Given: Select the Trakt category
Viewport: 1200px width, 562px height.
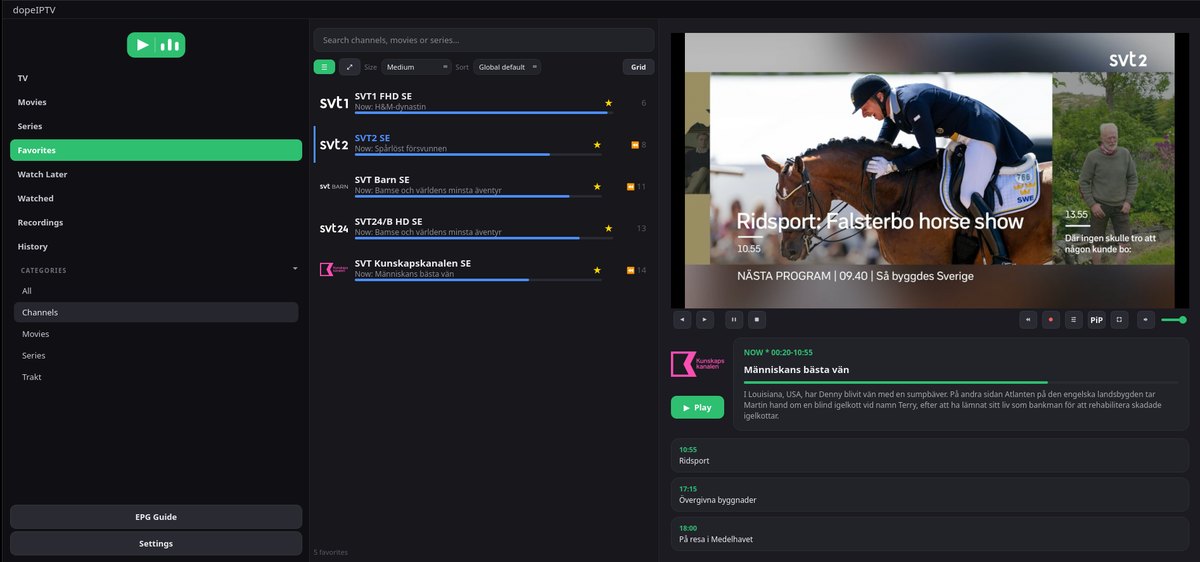Looking at the screenshot, I should click(156, 377).
